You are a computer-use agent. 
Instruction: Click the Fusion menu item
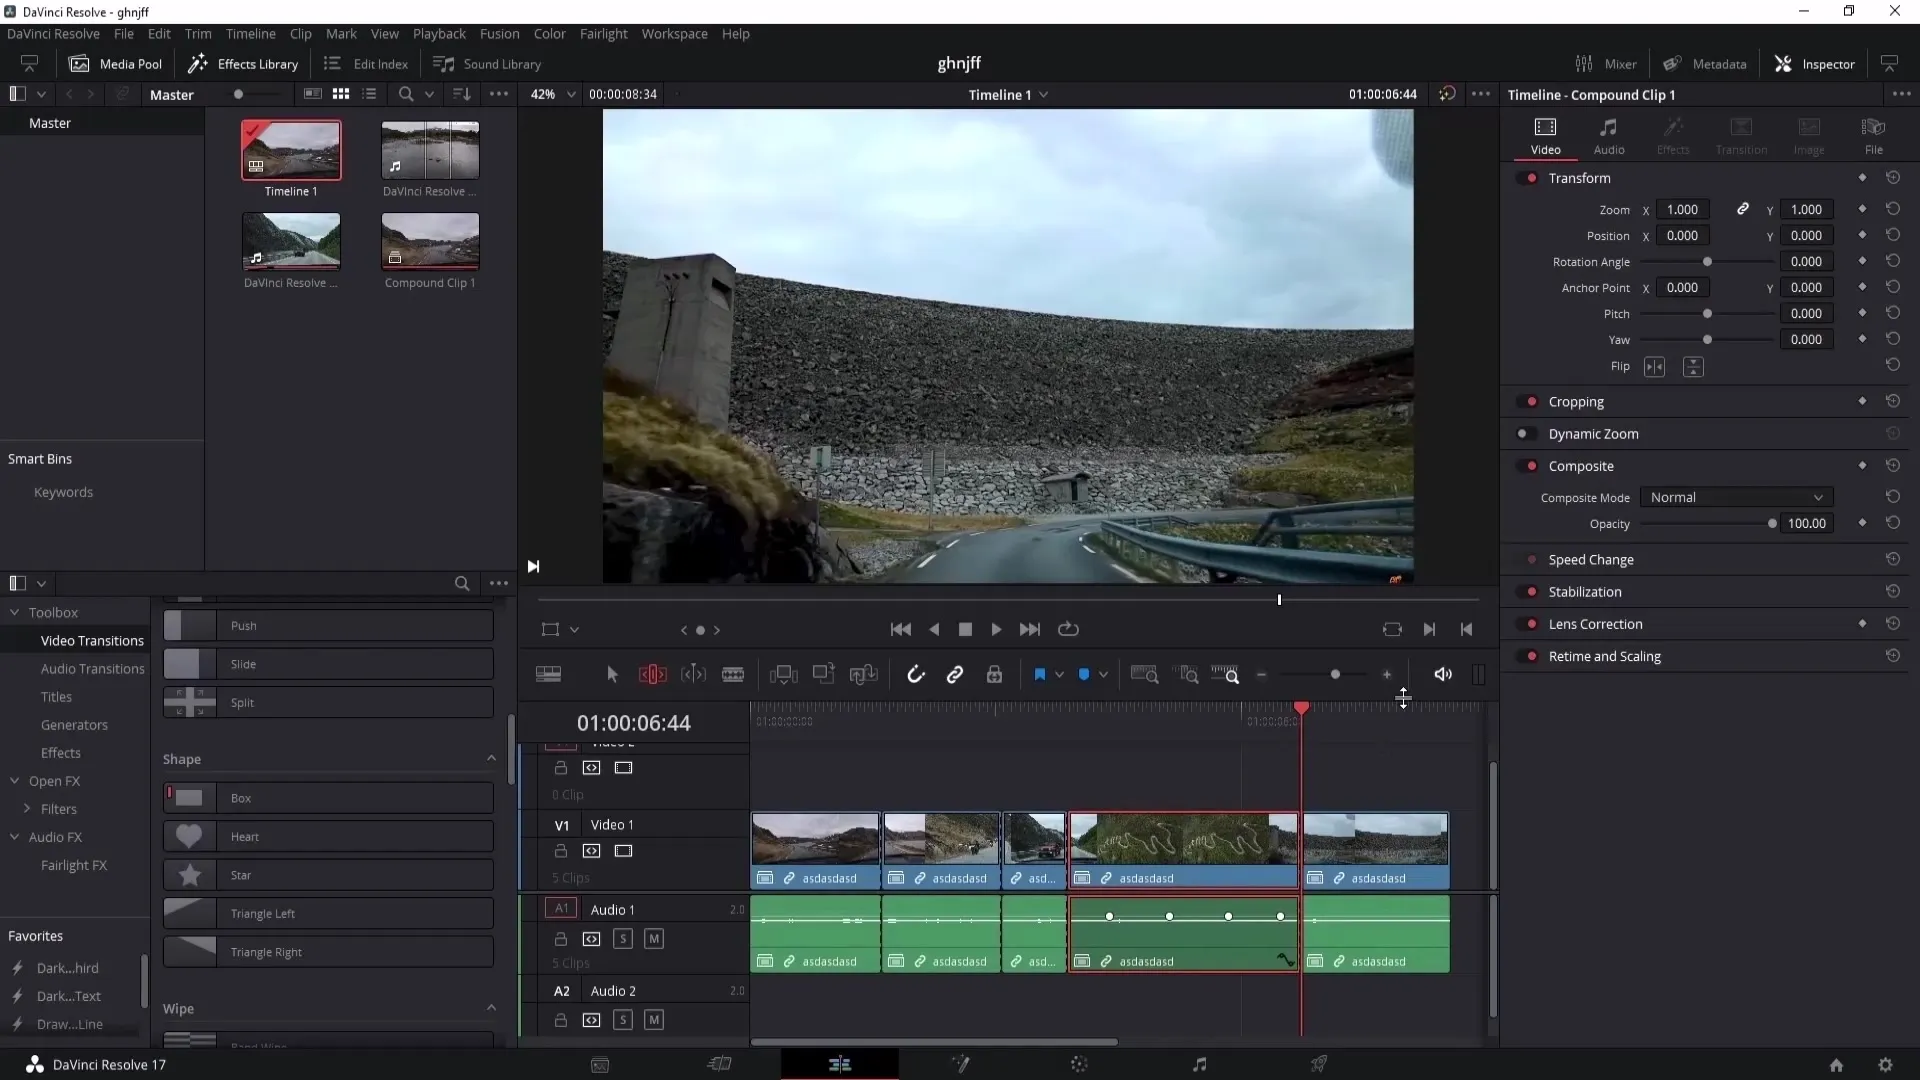pyautogui.click(x=501, y=33)
